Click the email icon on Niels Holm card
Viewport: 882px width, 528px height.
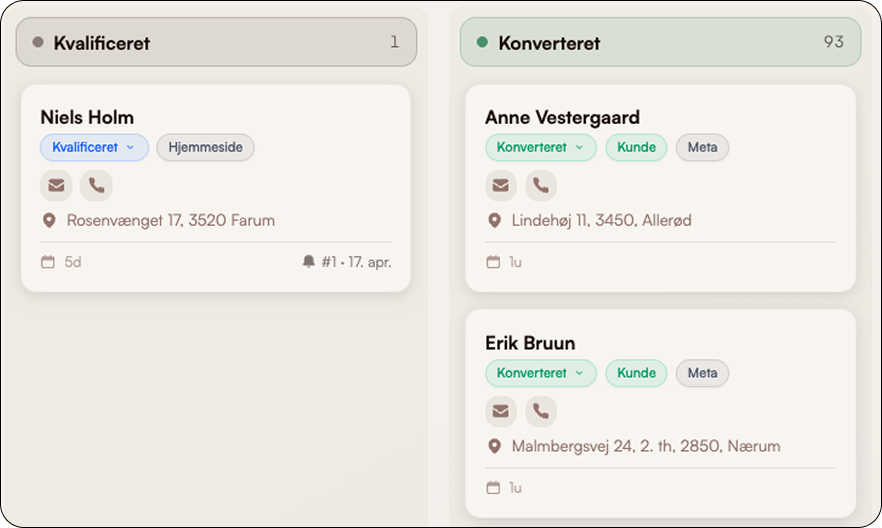[56, 185]
